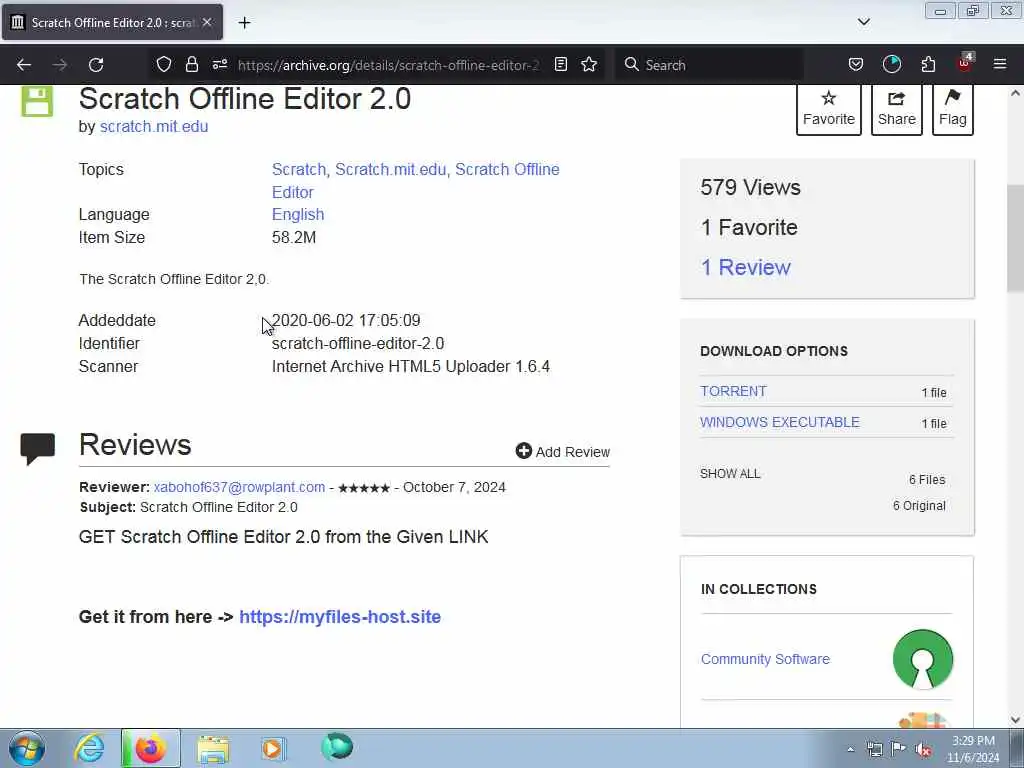Click the padlock site security icon
This screenshot has width=1024, height=768.
191,64
